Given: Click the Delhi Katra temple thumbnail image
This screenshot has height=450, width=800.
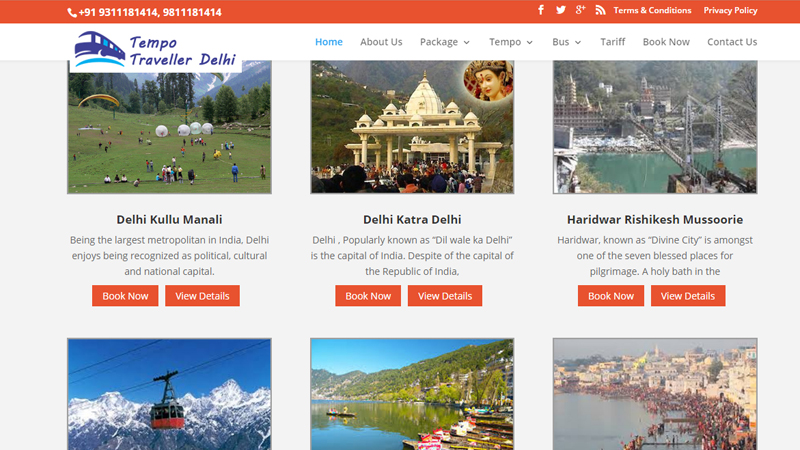Looking at the screenshot, I should [412, 127].
